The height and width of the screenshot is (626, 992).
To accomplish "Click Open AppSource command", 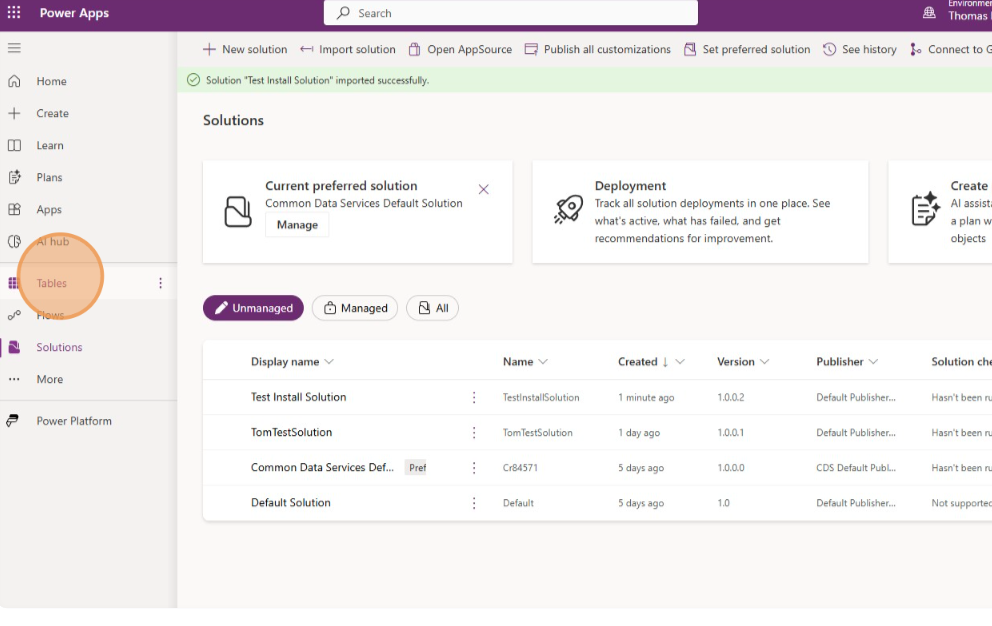I will pyautogui.click(x=460, y=49).
